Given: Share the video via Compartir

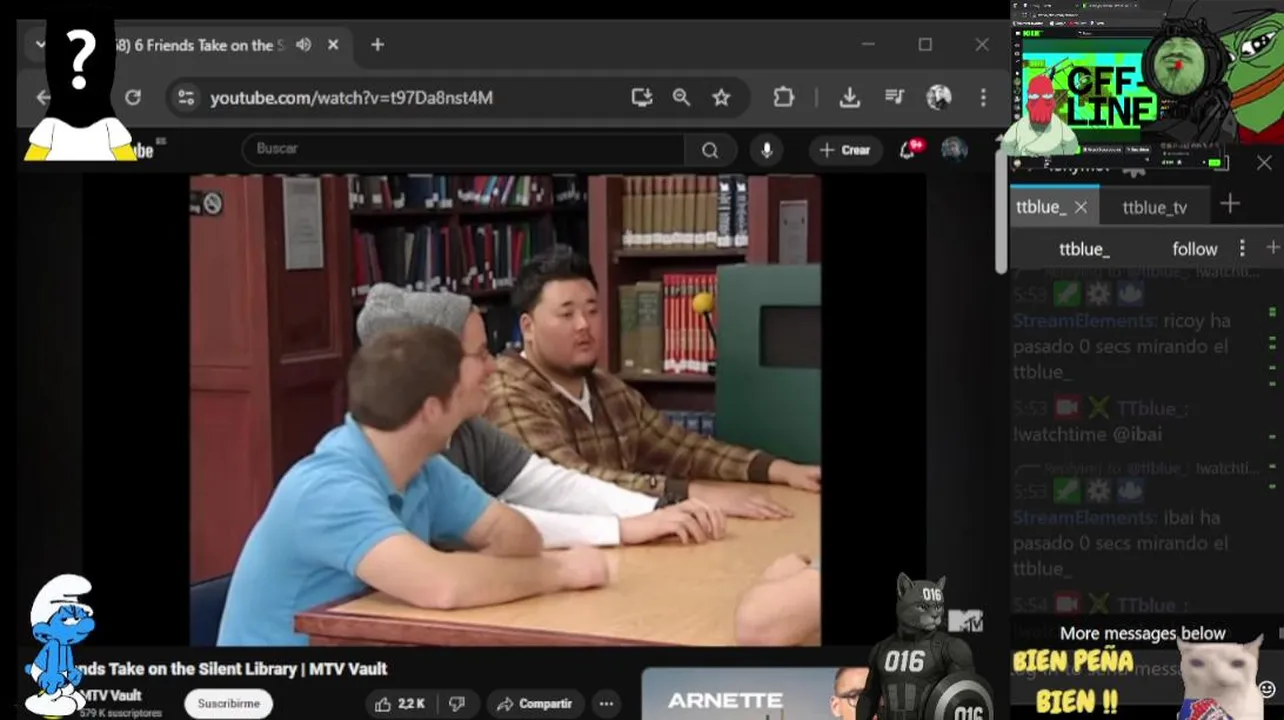Looking at the screenshot, I should [535, 704].
